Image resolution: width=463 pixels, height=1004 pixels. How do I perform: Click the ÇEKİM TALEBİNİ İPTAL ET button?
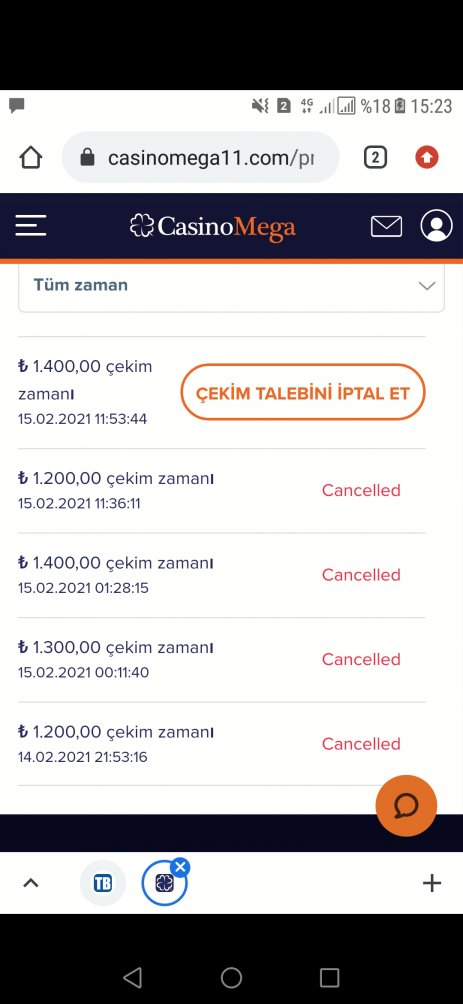[x=303, y=392]
